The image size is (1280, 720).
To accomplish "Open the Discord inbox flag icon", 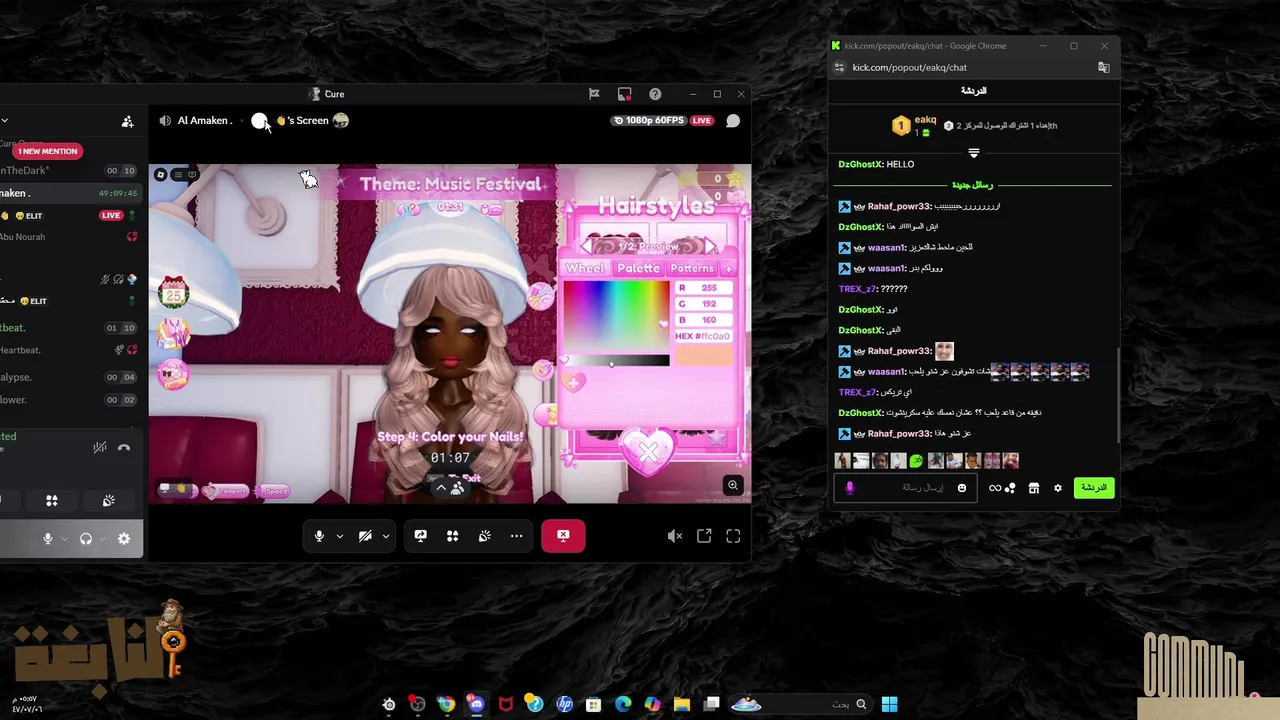I will coord(594,94).
